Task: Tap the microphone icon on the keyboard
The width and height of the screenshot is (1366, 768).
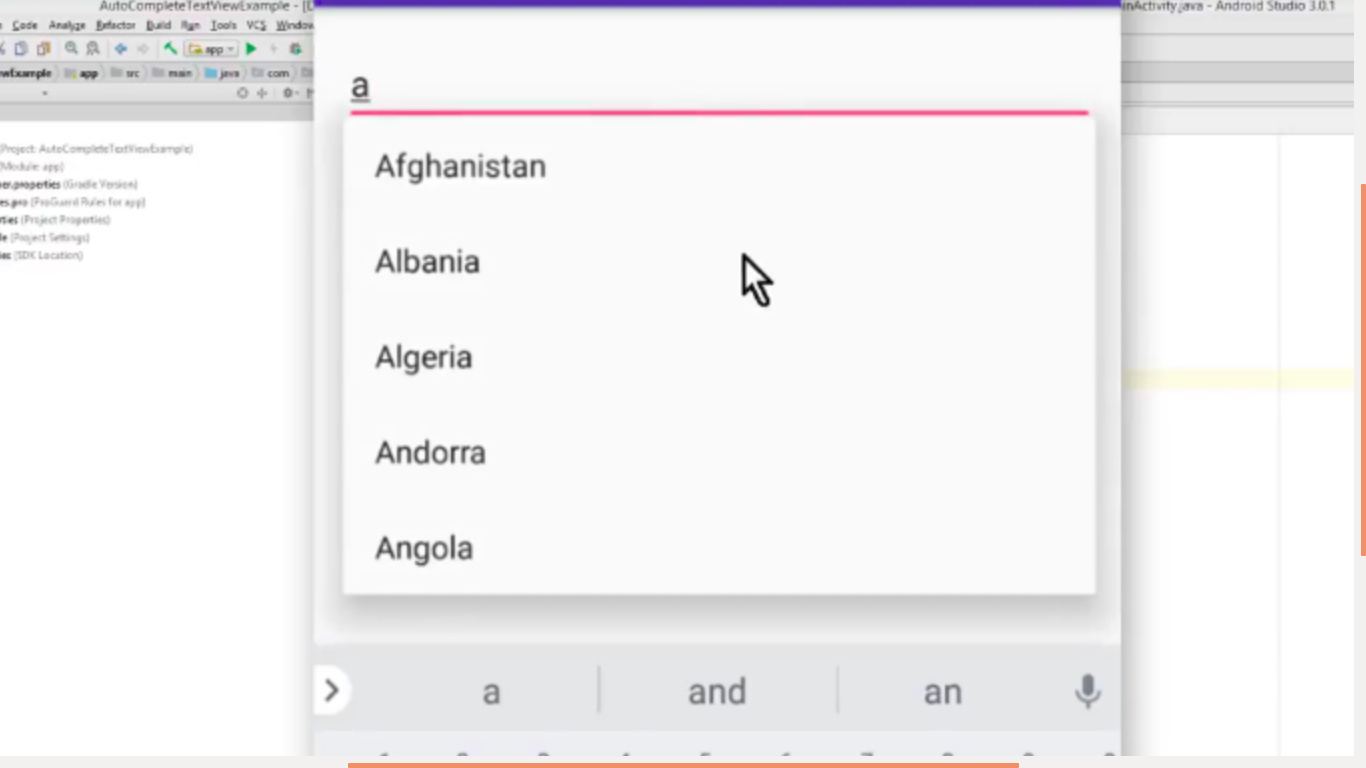Action: click(x=1087, y=691)
